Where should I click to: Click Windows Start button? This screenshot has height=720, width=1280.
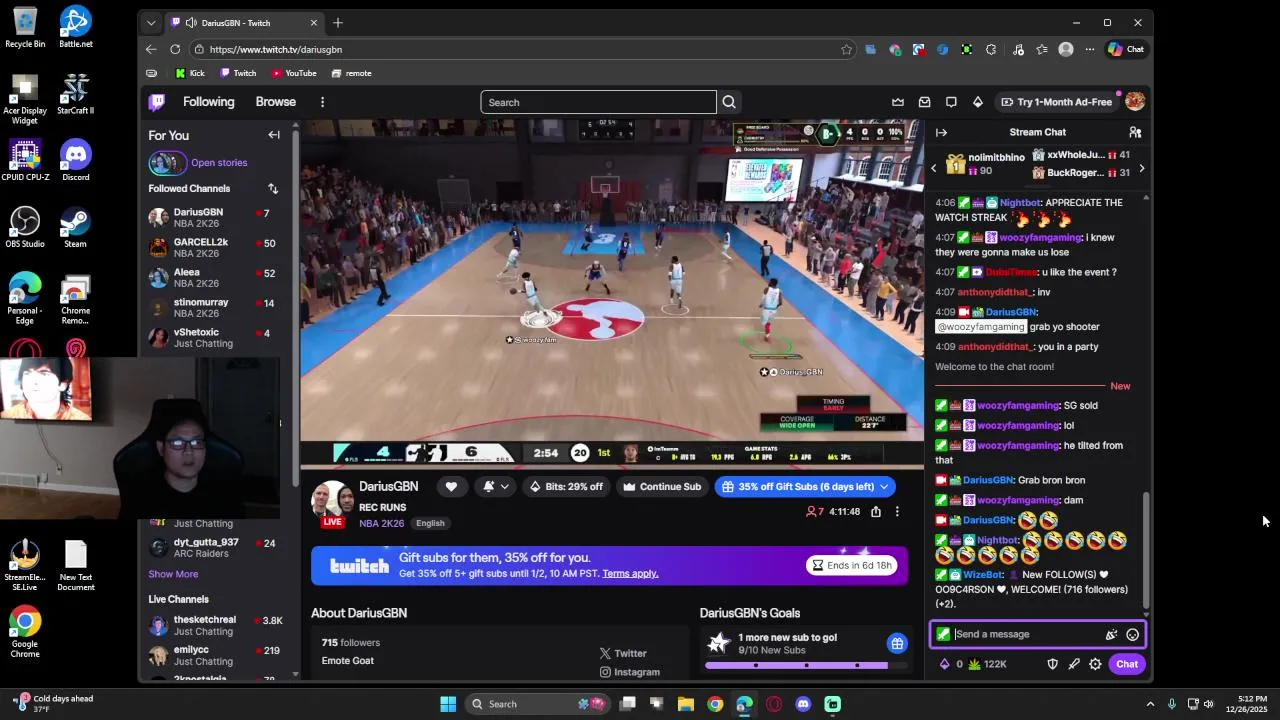448,704
